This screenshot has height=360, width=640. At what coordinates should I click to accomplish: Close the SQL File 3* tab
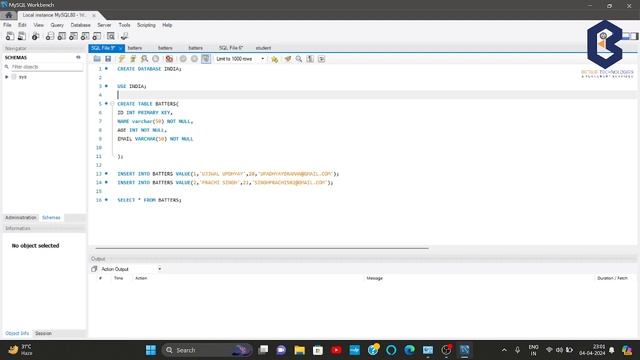click(x=120, y=48)
